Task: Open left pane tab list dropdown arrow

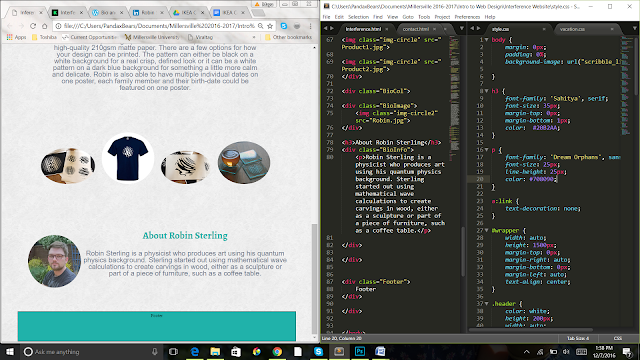Action: click(x=462, y=29)
